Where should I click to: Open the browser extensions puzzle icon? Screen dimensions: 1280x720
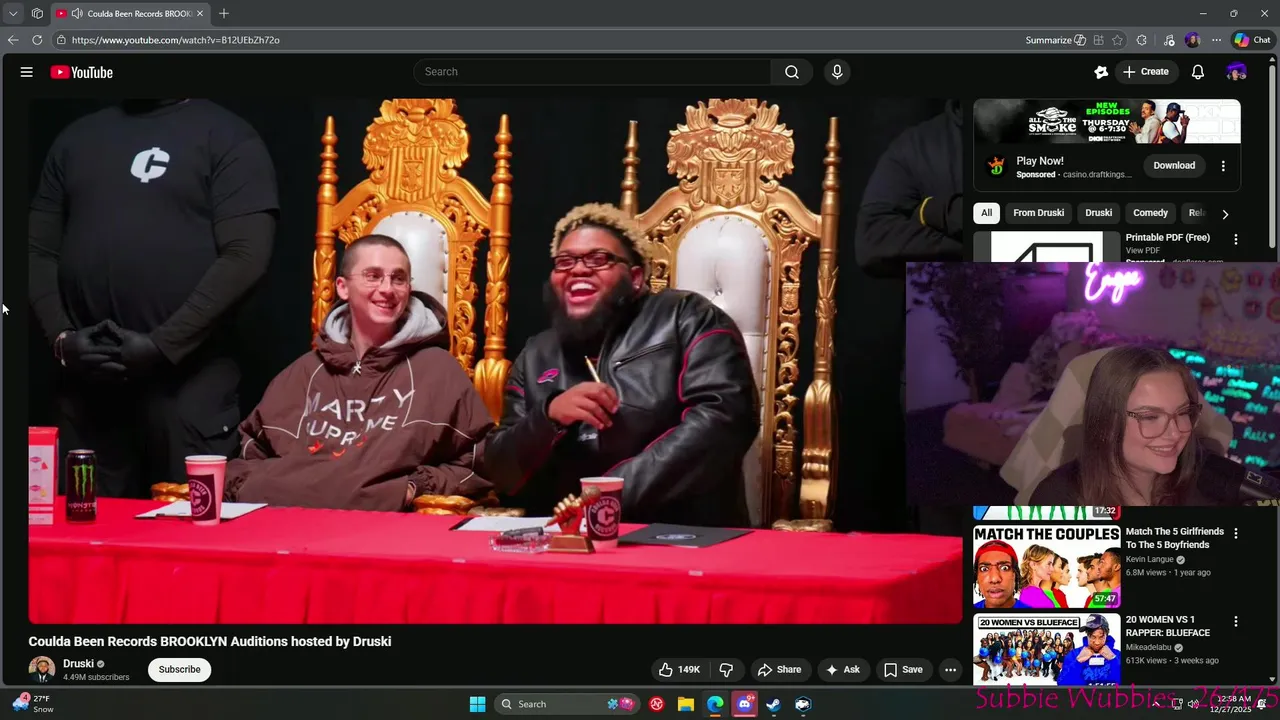coord(1142,40)
